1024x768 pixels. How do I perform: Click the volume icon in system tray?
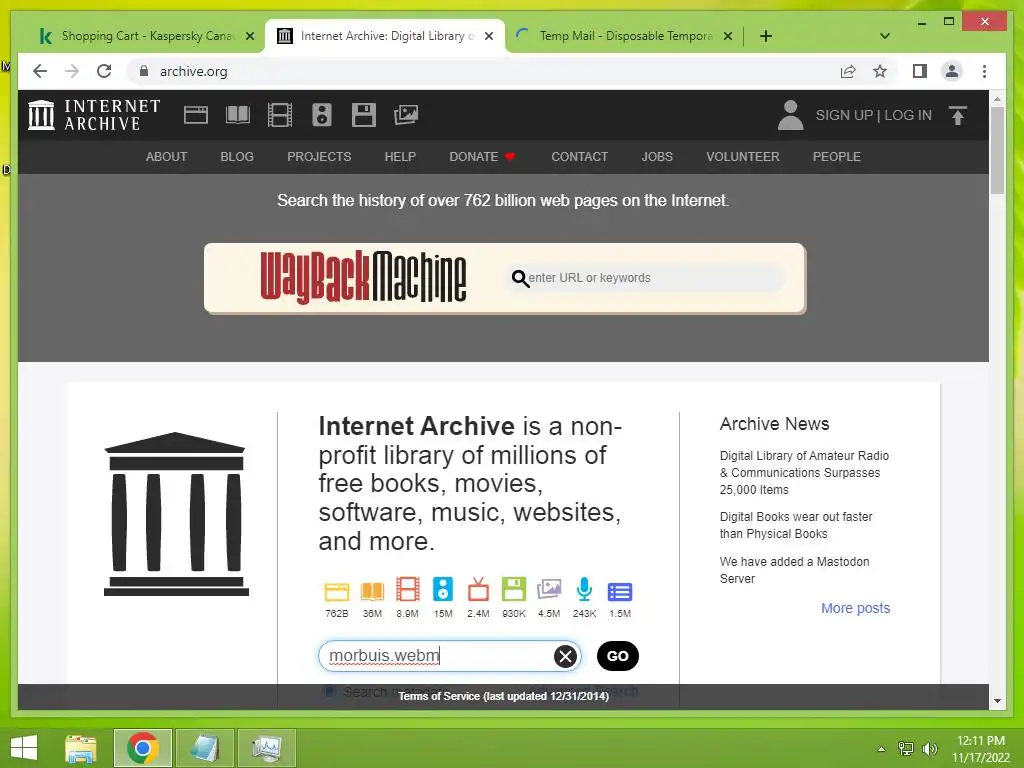929,748
